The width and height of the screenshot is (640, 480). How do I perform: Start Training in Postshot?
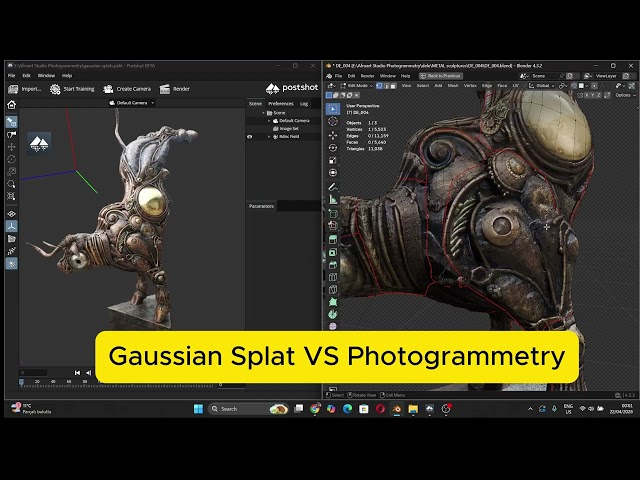(x=72, y=89)
